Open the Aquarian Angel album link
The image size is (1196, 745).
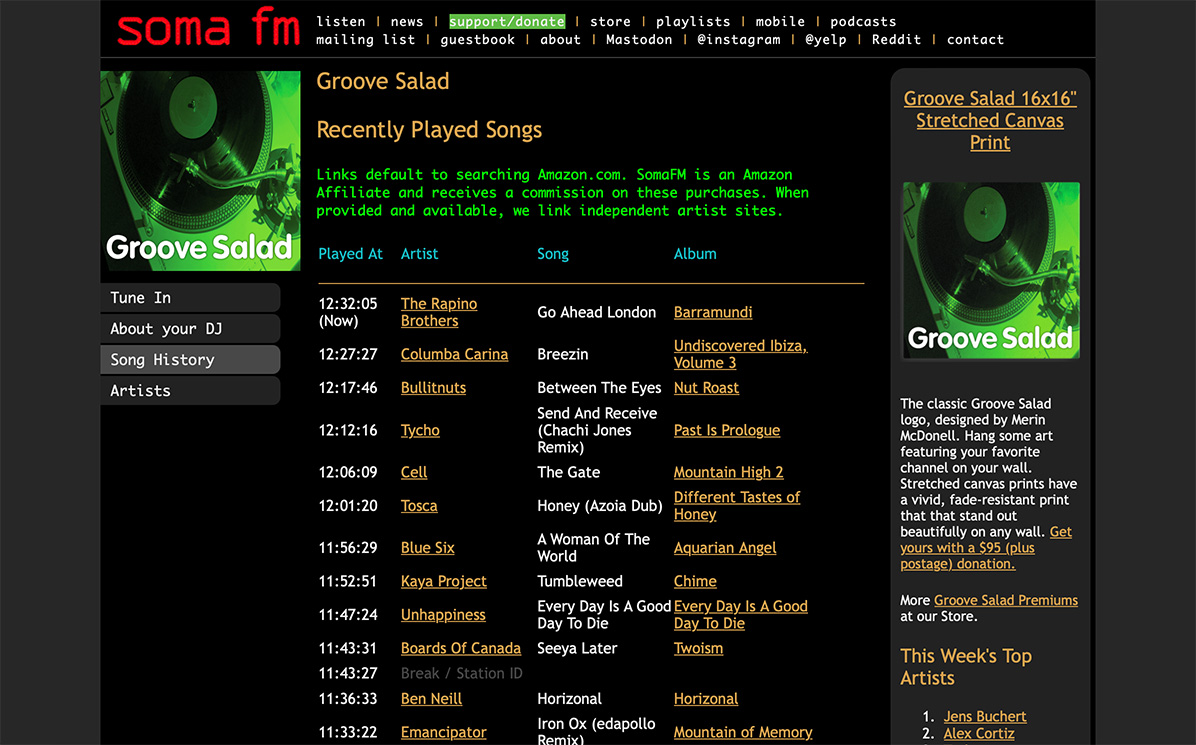(x=725, y=548)
